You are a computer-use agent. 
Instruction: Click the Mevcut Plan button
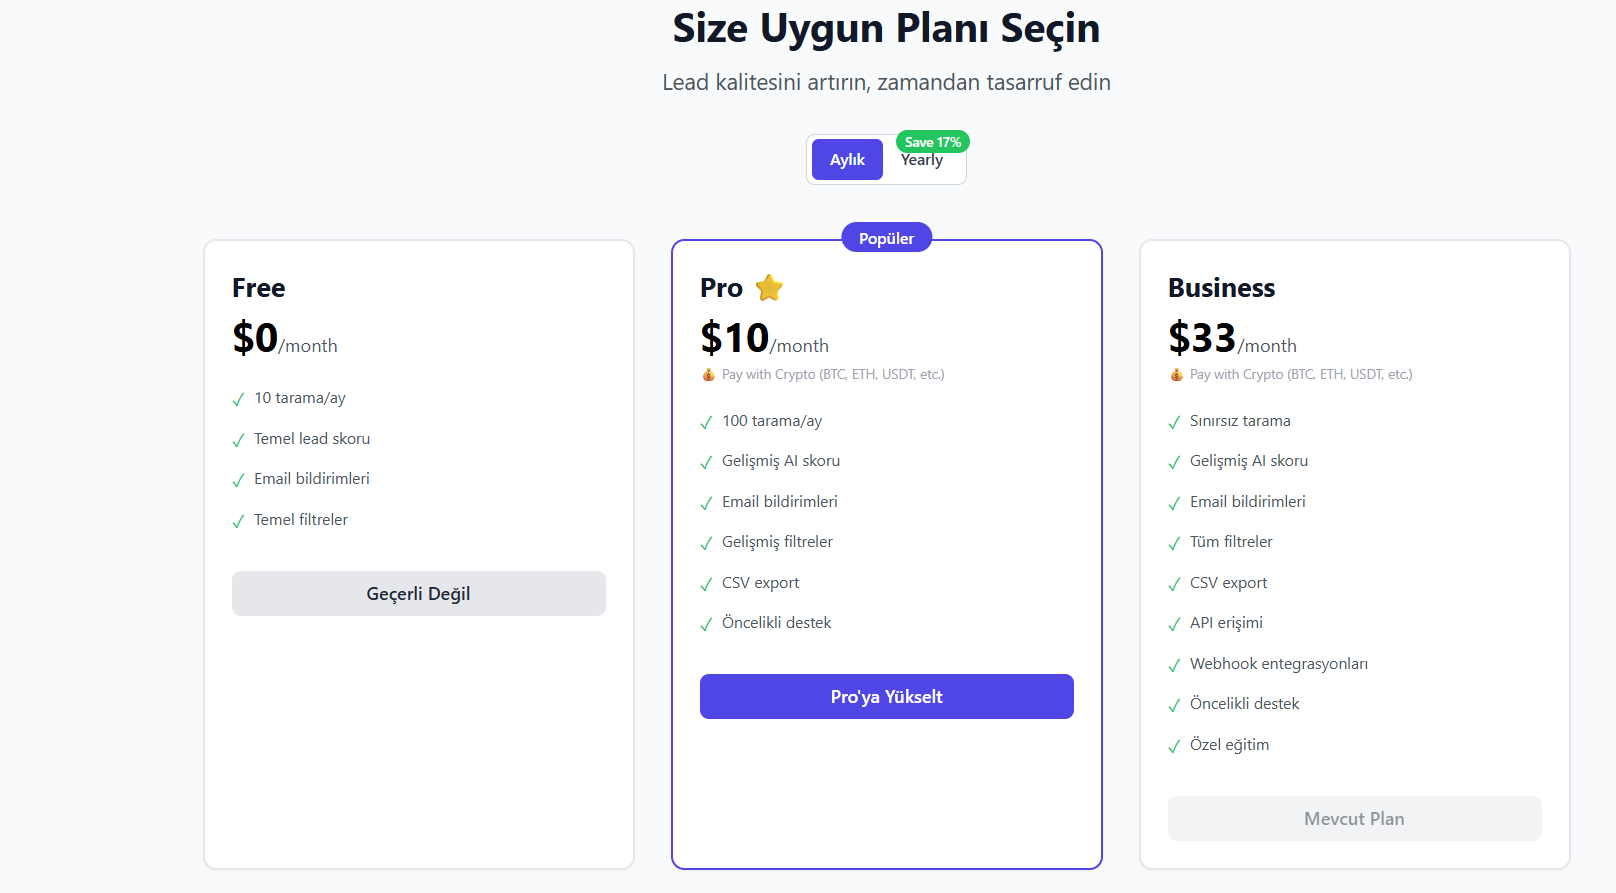click(x=1354, y=819)
